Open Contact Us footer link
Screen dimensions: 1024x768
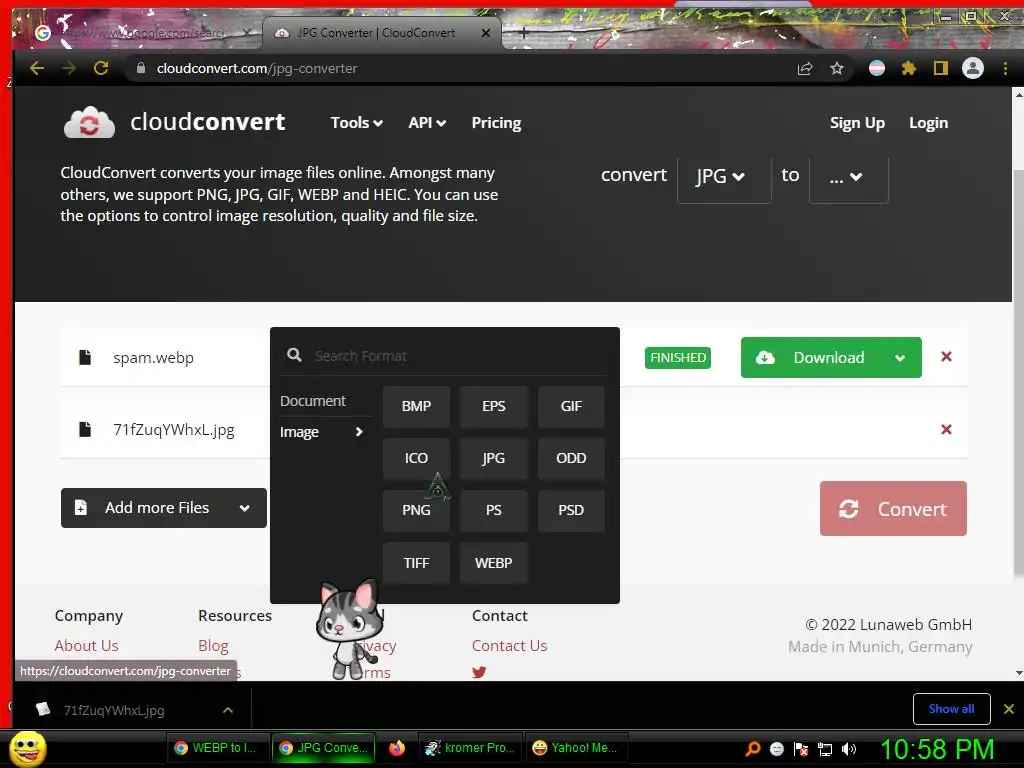pos(509,646)
